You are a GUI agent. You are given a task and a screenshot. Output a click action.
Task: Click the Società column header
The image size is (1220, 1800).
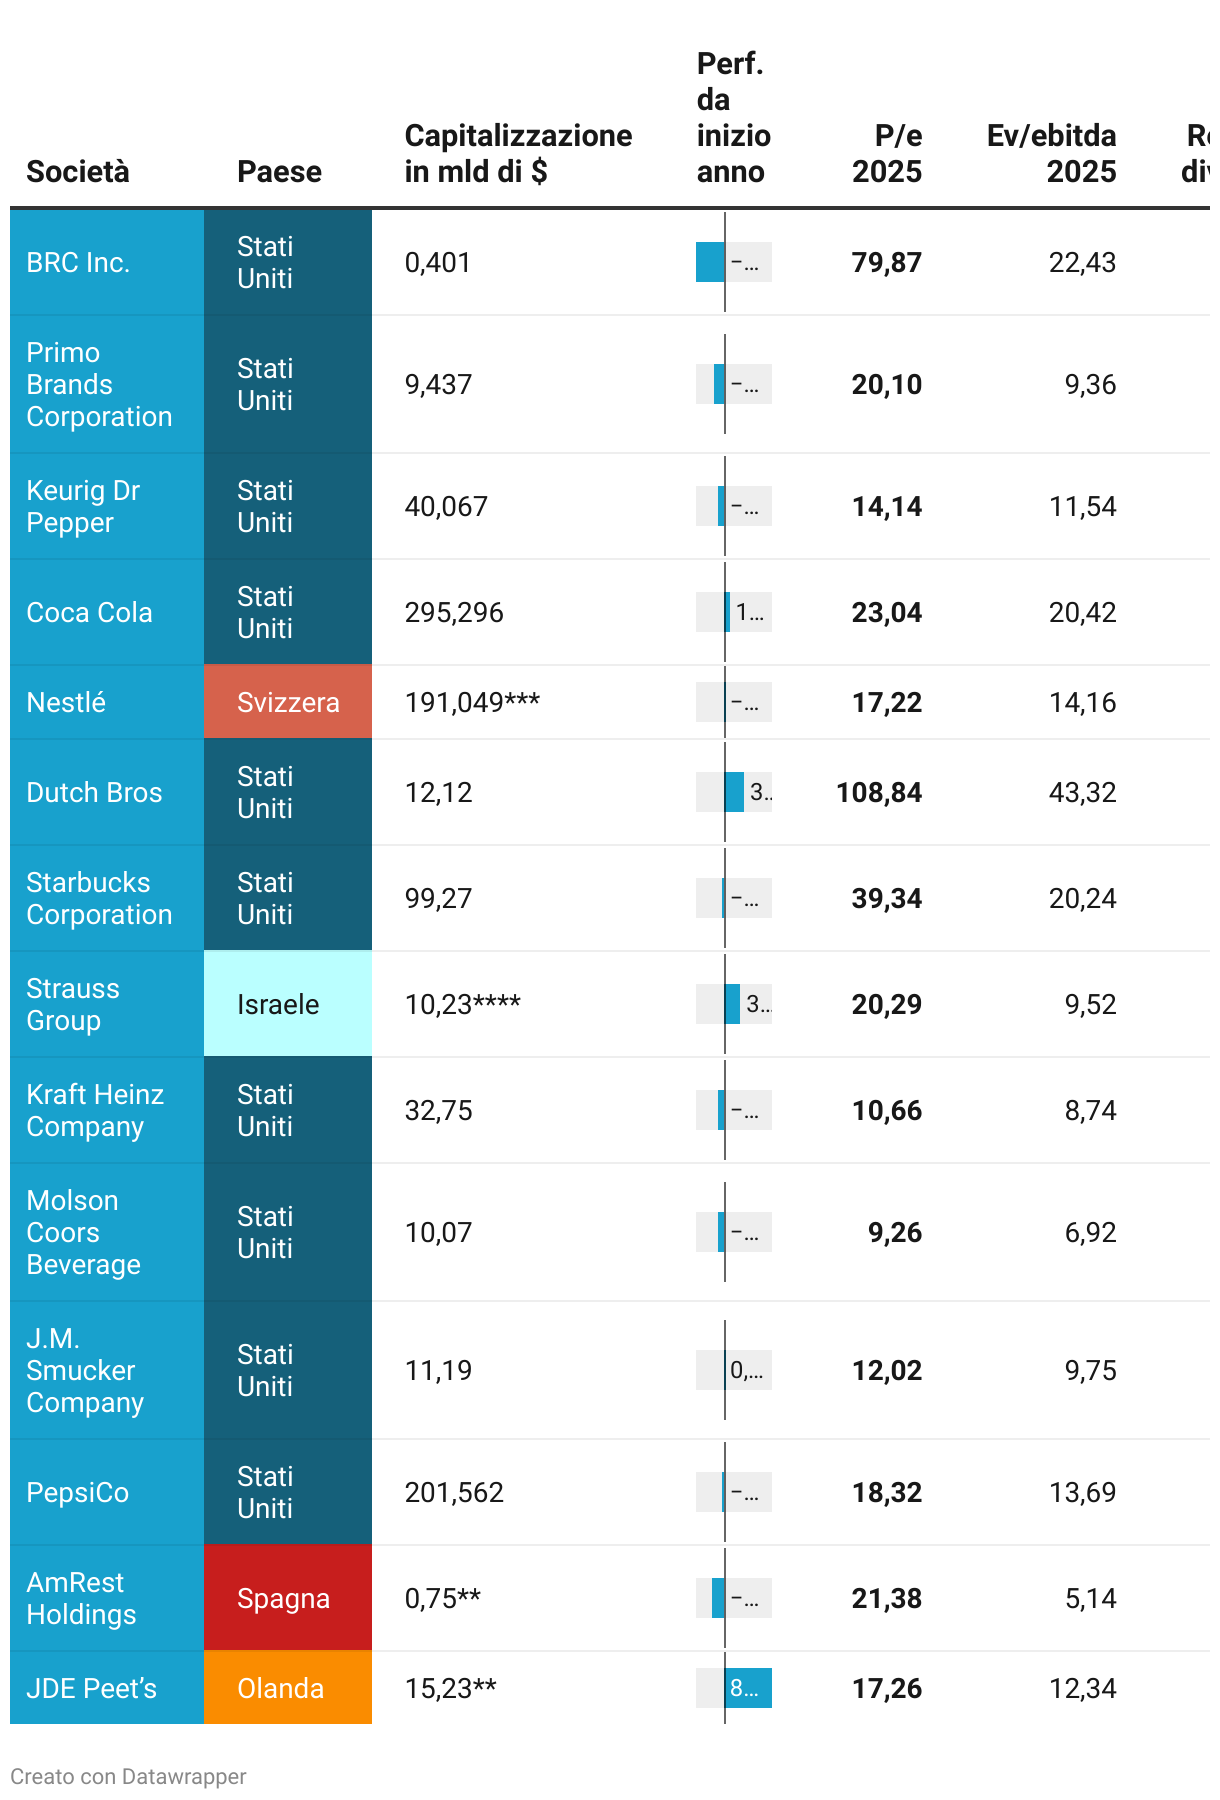[78, 172]
